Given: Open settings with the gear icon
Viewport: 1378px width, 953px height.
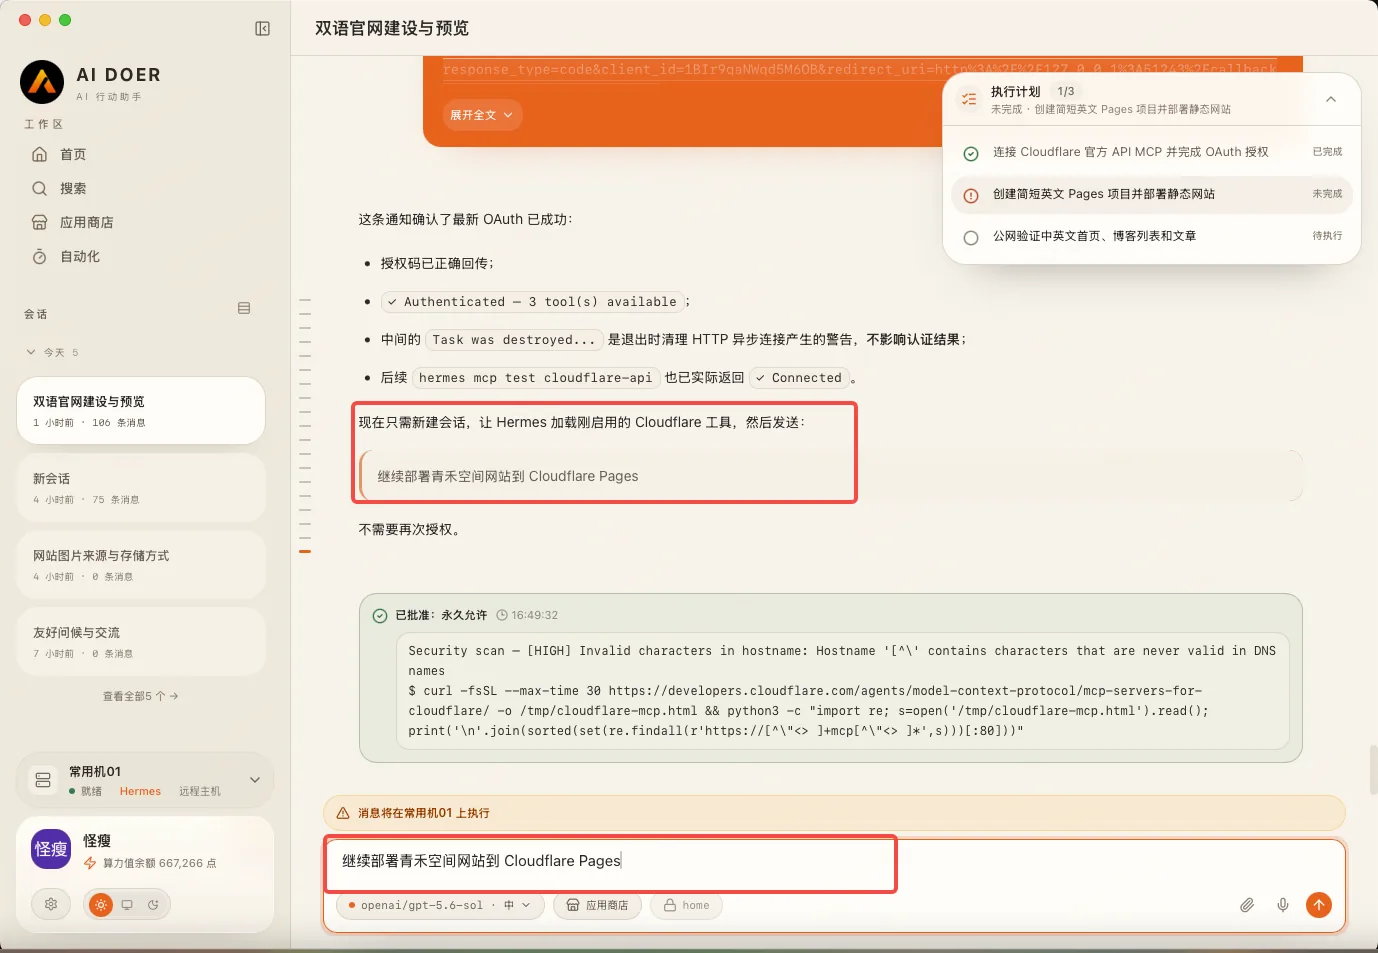Looking at the screenshot, I should (51, 904).
